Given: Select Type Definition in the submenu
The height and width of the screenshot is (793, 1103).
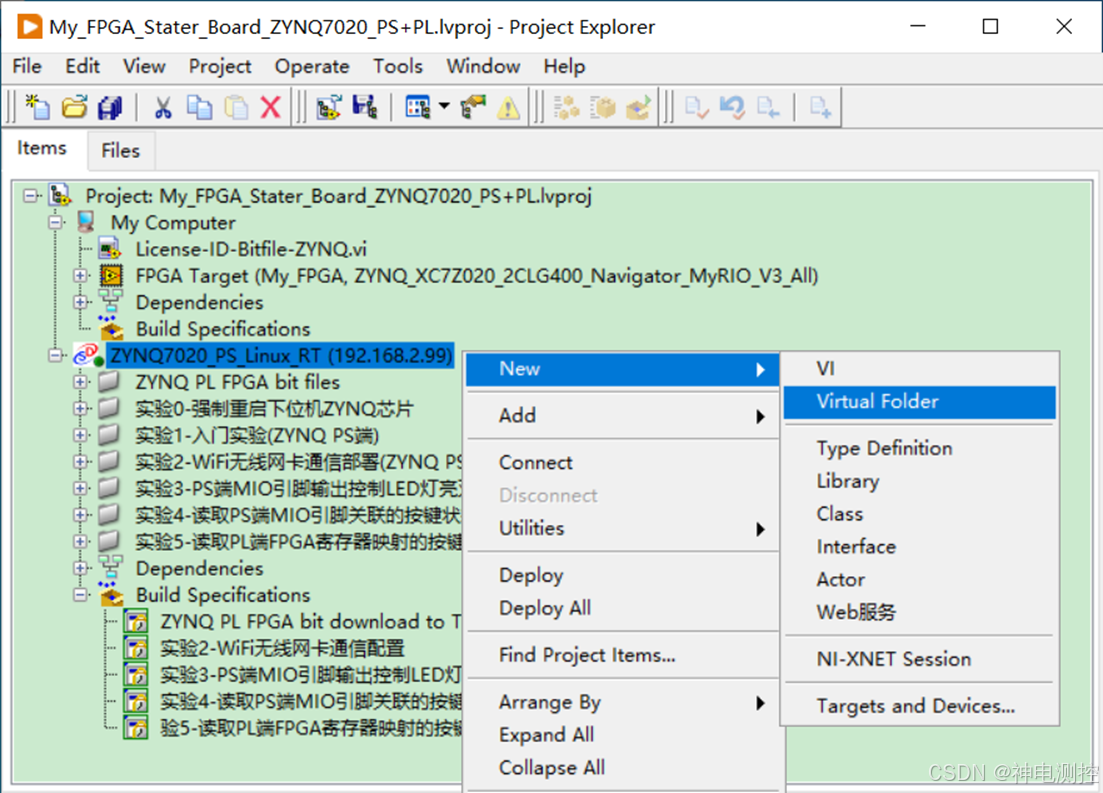Looking at the screenshot, I should [919, 448].
